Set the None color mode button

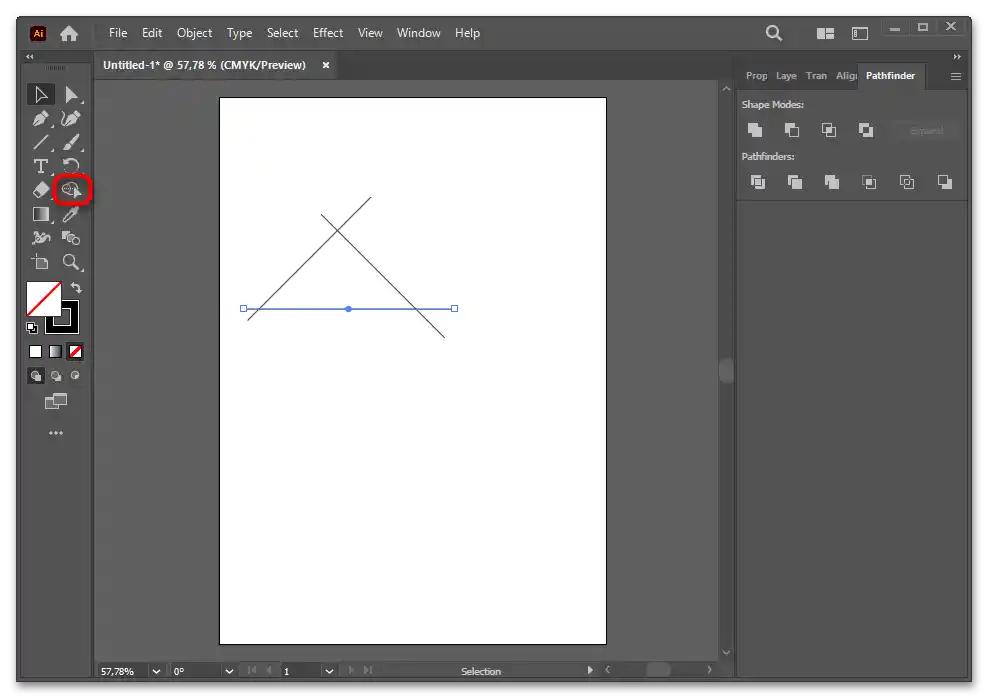(75, 351)
